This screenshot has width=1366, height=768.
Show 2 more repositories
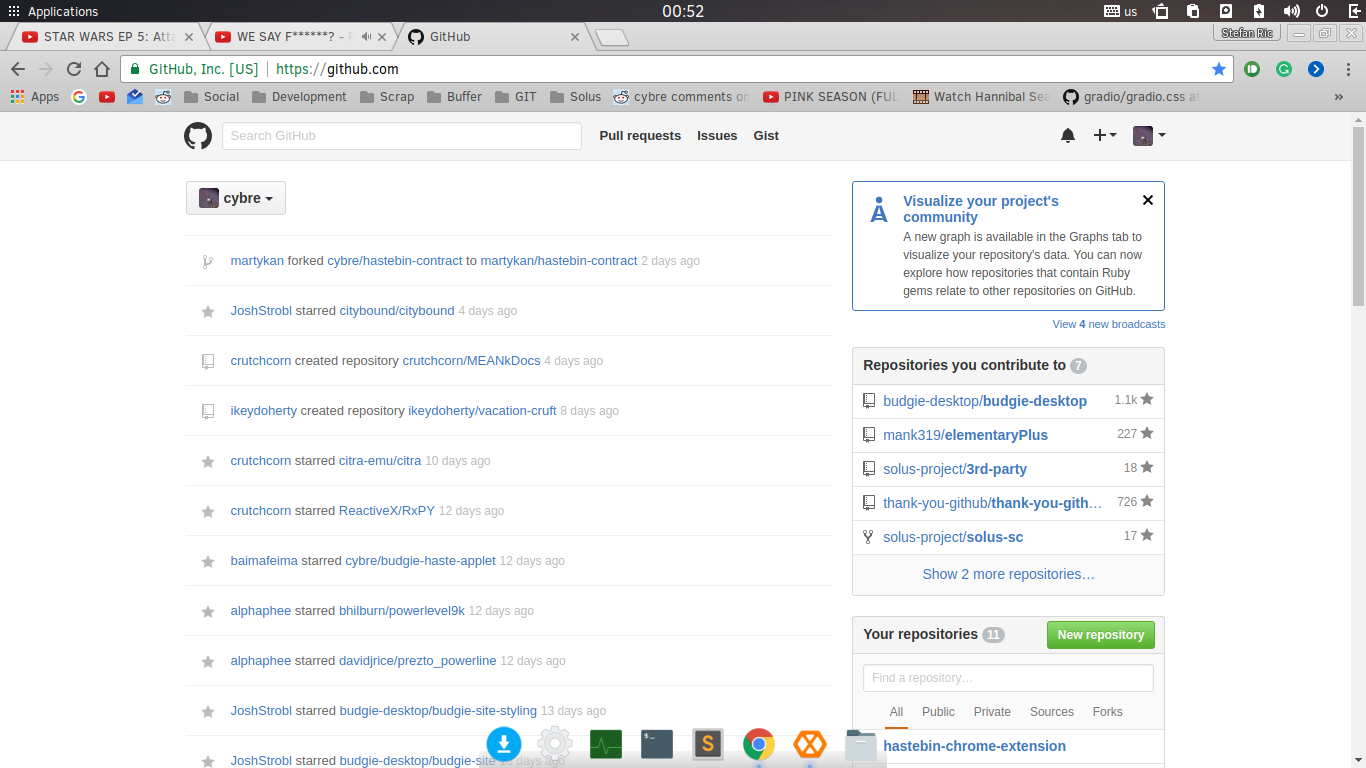pyautogui.click(x=1008, y=574)
